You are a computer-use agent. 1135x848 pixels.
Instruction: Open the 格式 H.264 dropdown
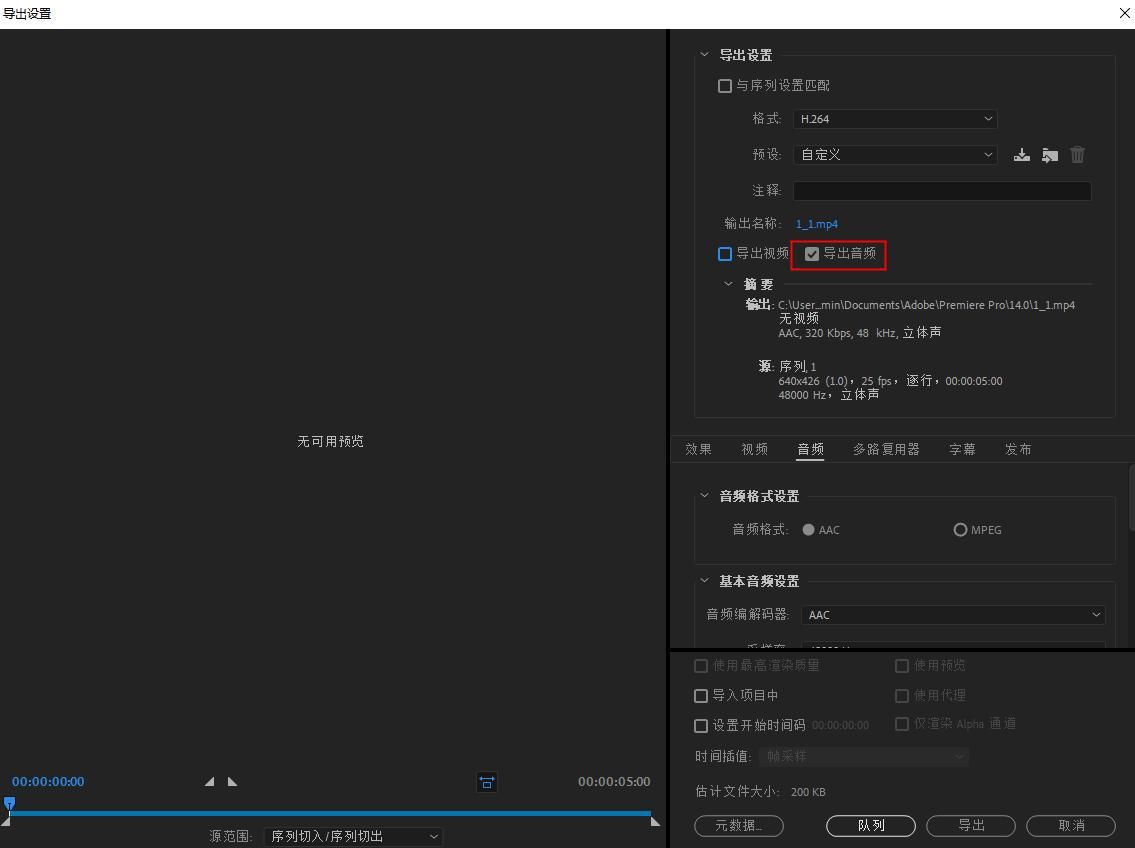[895, 119]
